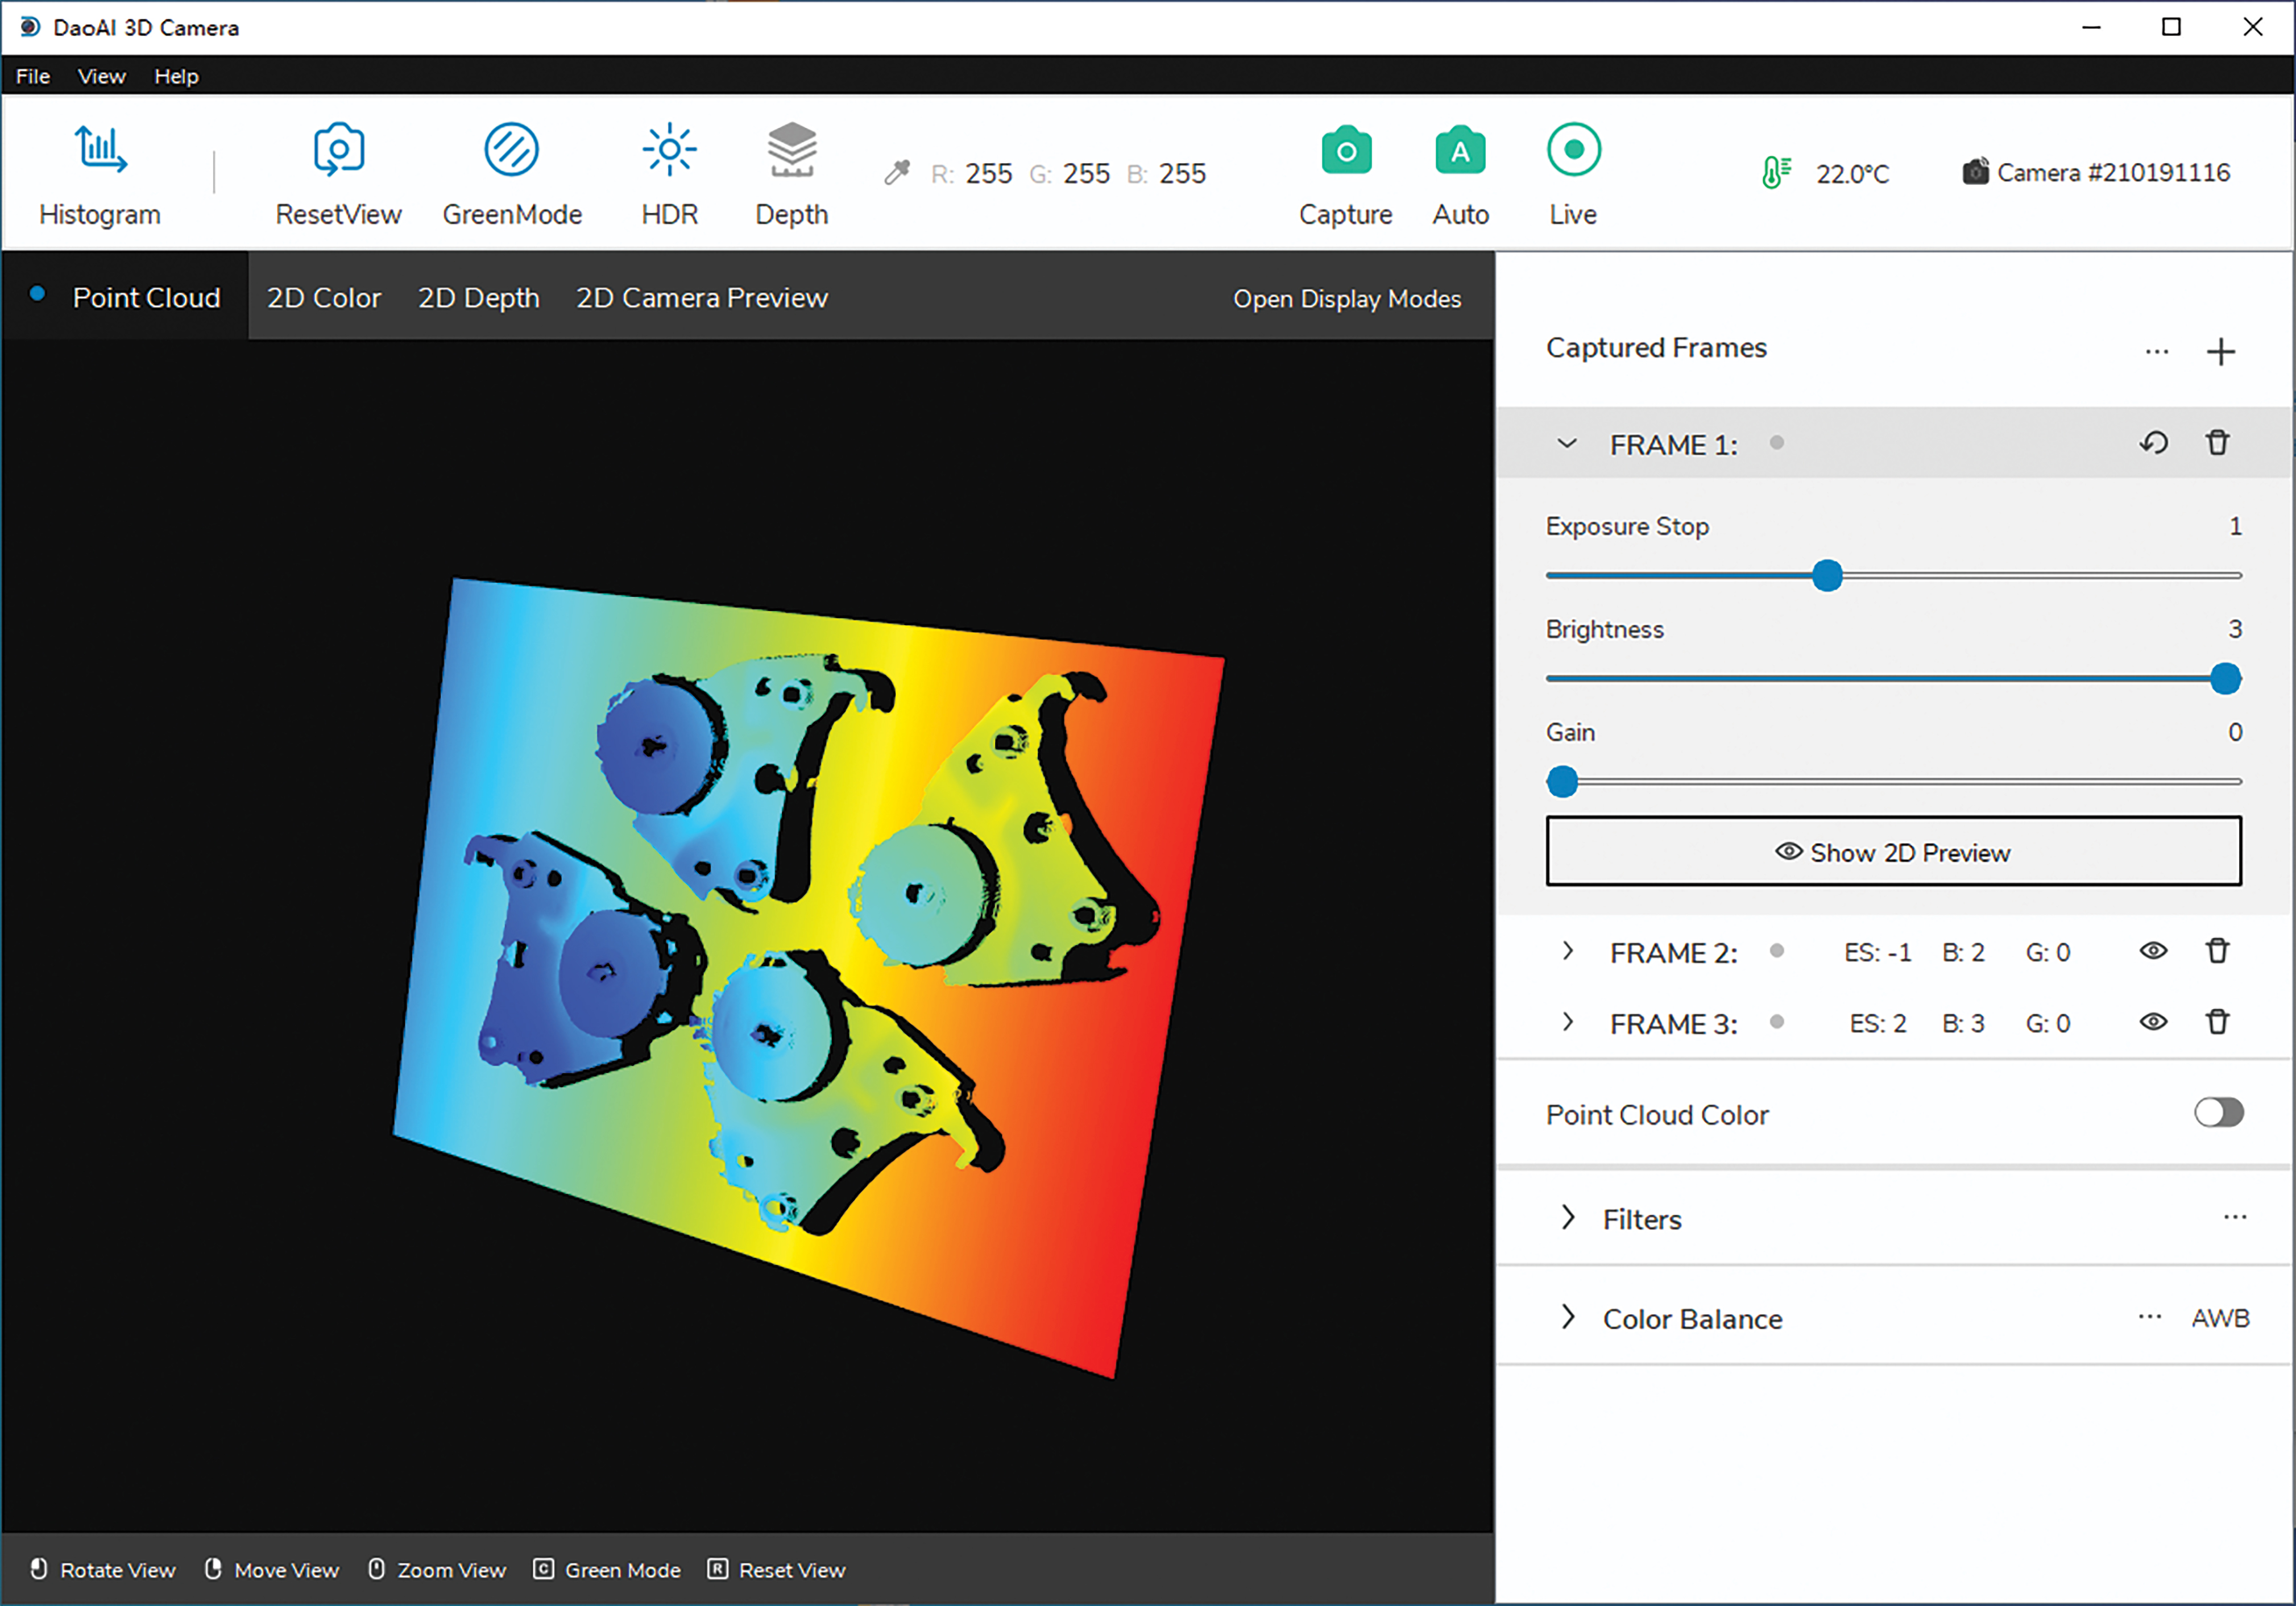Toggle visibility eye for FRAME 2
This screenshot has width=2296, height=1606.
[2153, 951]
